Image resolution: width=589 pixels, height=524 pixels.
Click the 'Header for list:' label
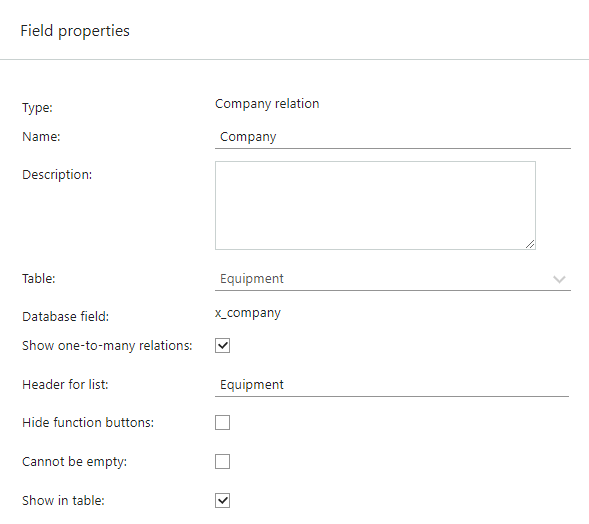(x=65, y=385)
